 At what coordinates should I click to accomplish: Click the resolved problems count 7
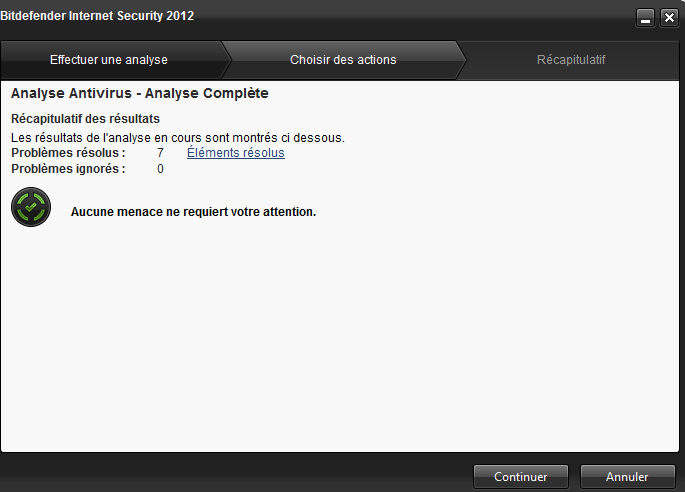click(160, 153)
